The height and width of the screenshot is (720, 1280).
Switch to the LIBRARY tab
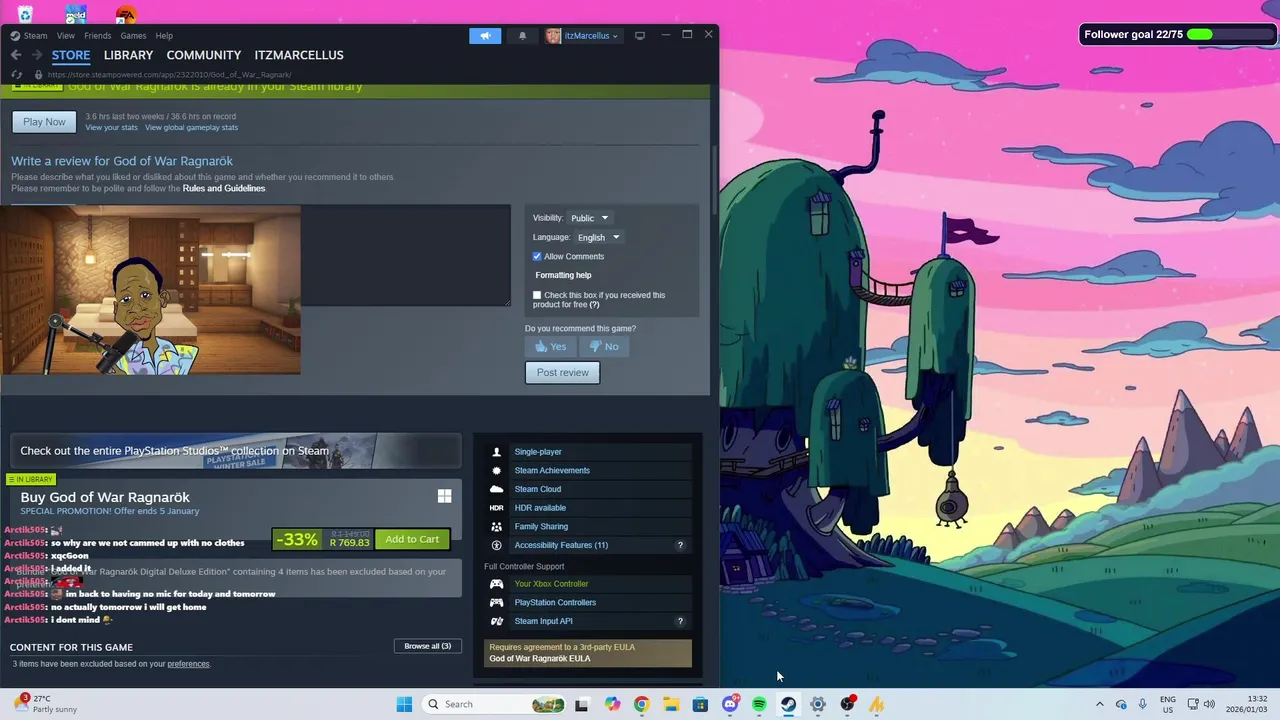pyautogui.click(x=128, y=55)
